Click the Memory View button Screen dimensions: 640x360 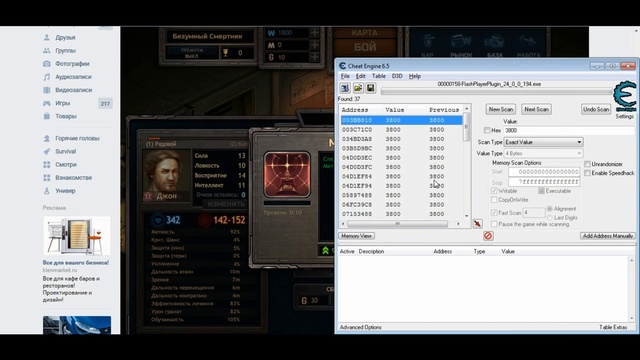coord(357,236)
